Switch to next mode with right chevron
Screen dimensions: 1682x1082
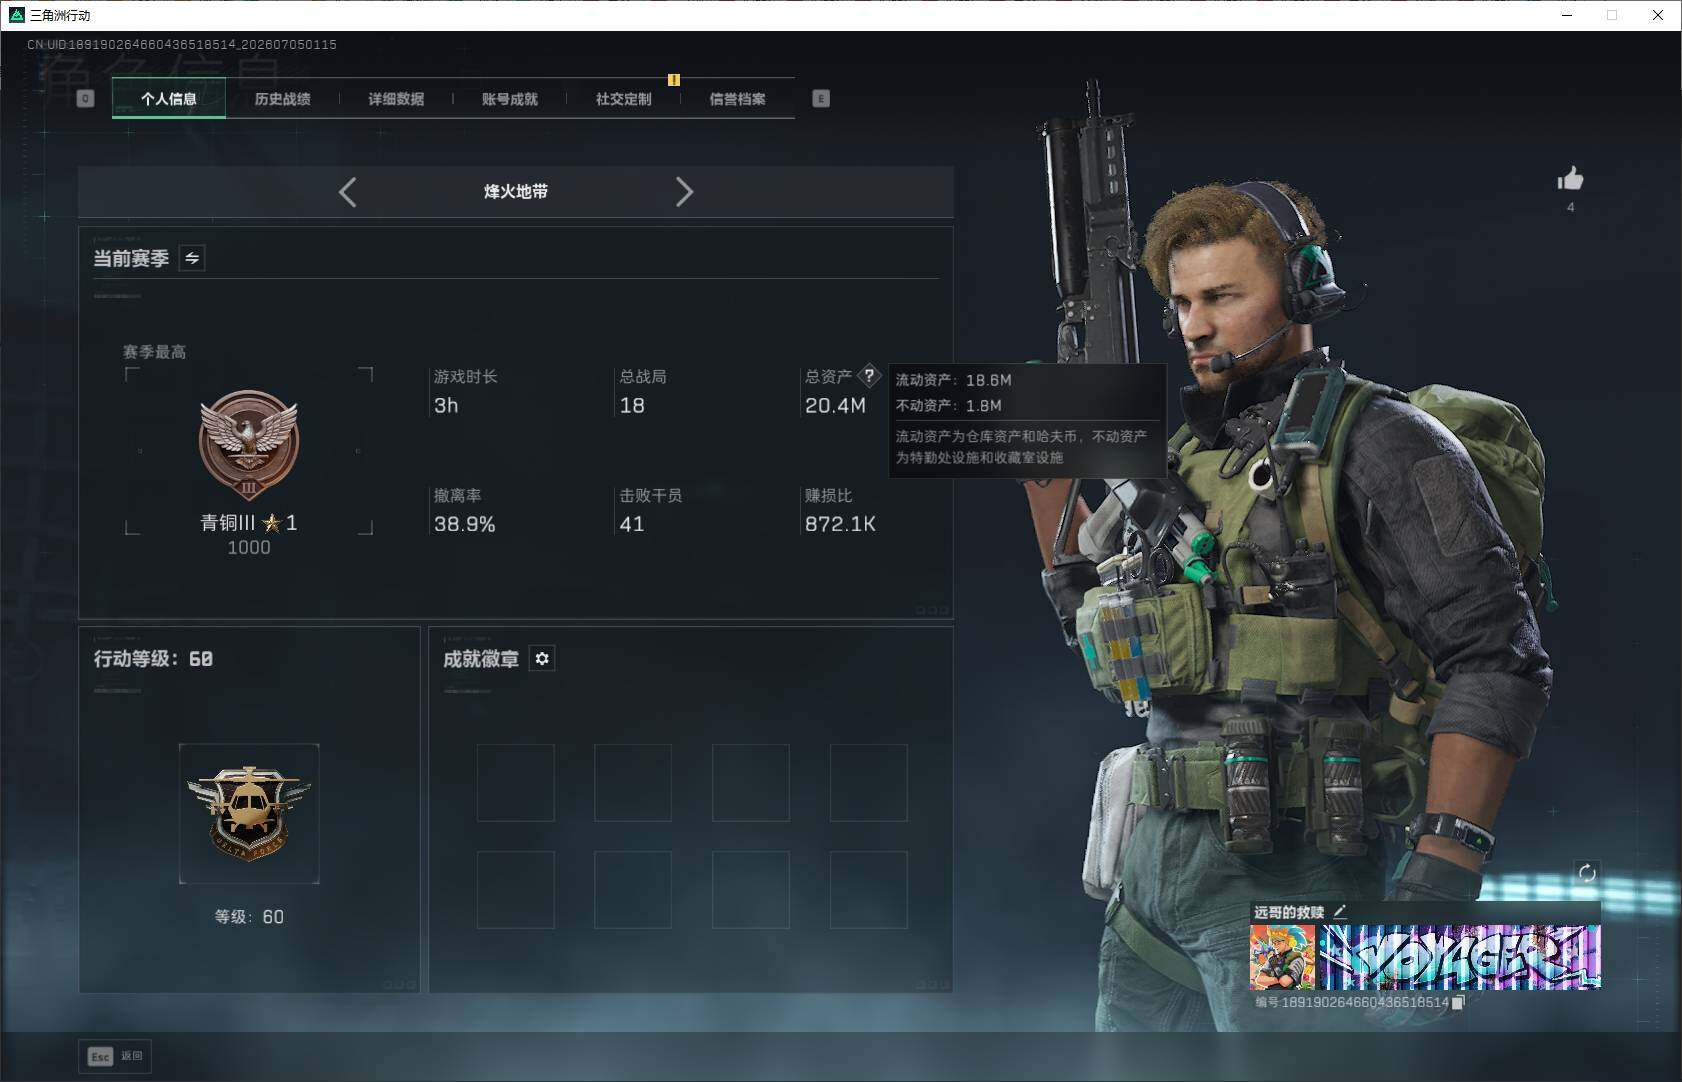[684, 192]
